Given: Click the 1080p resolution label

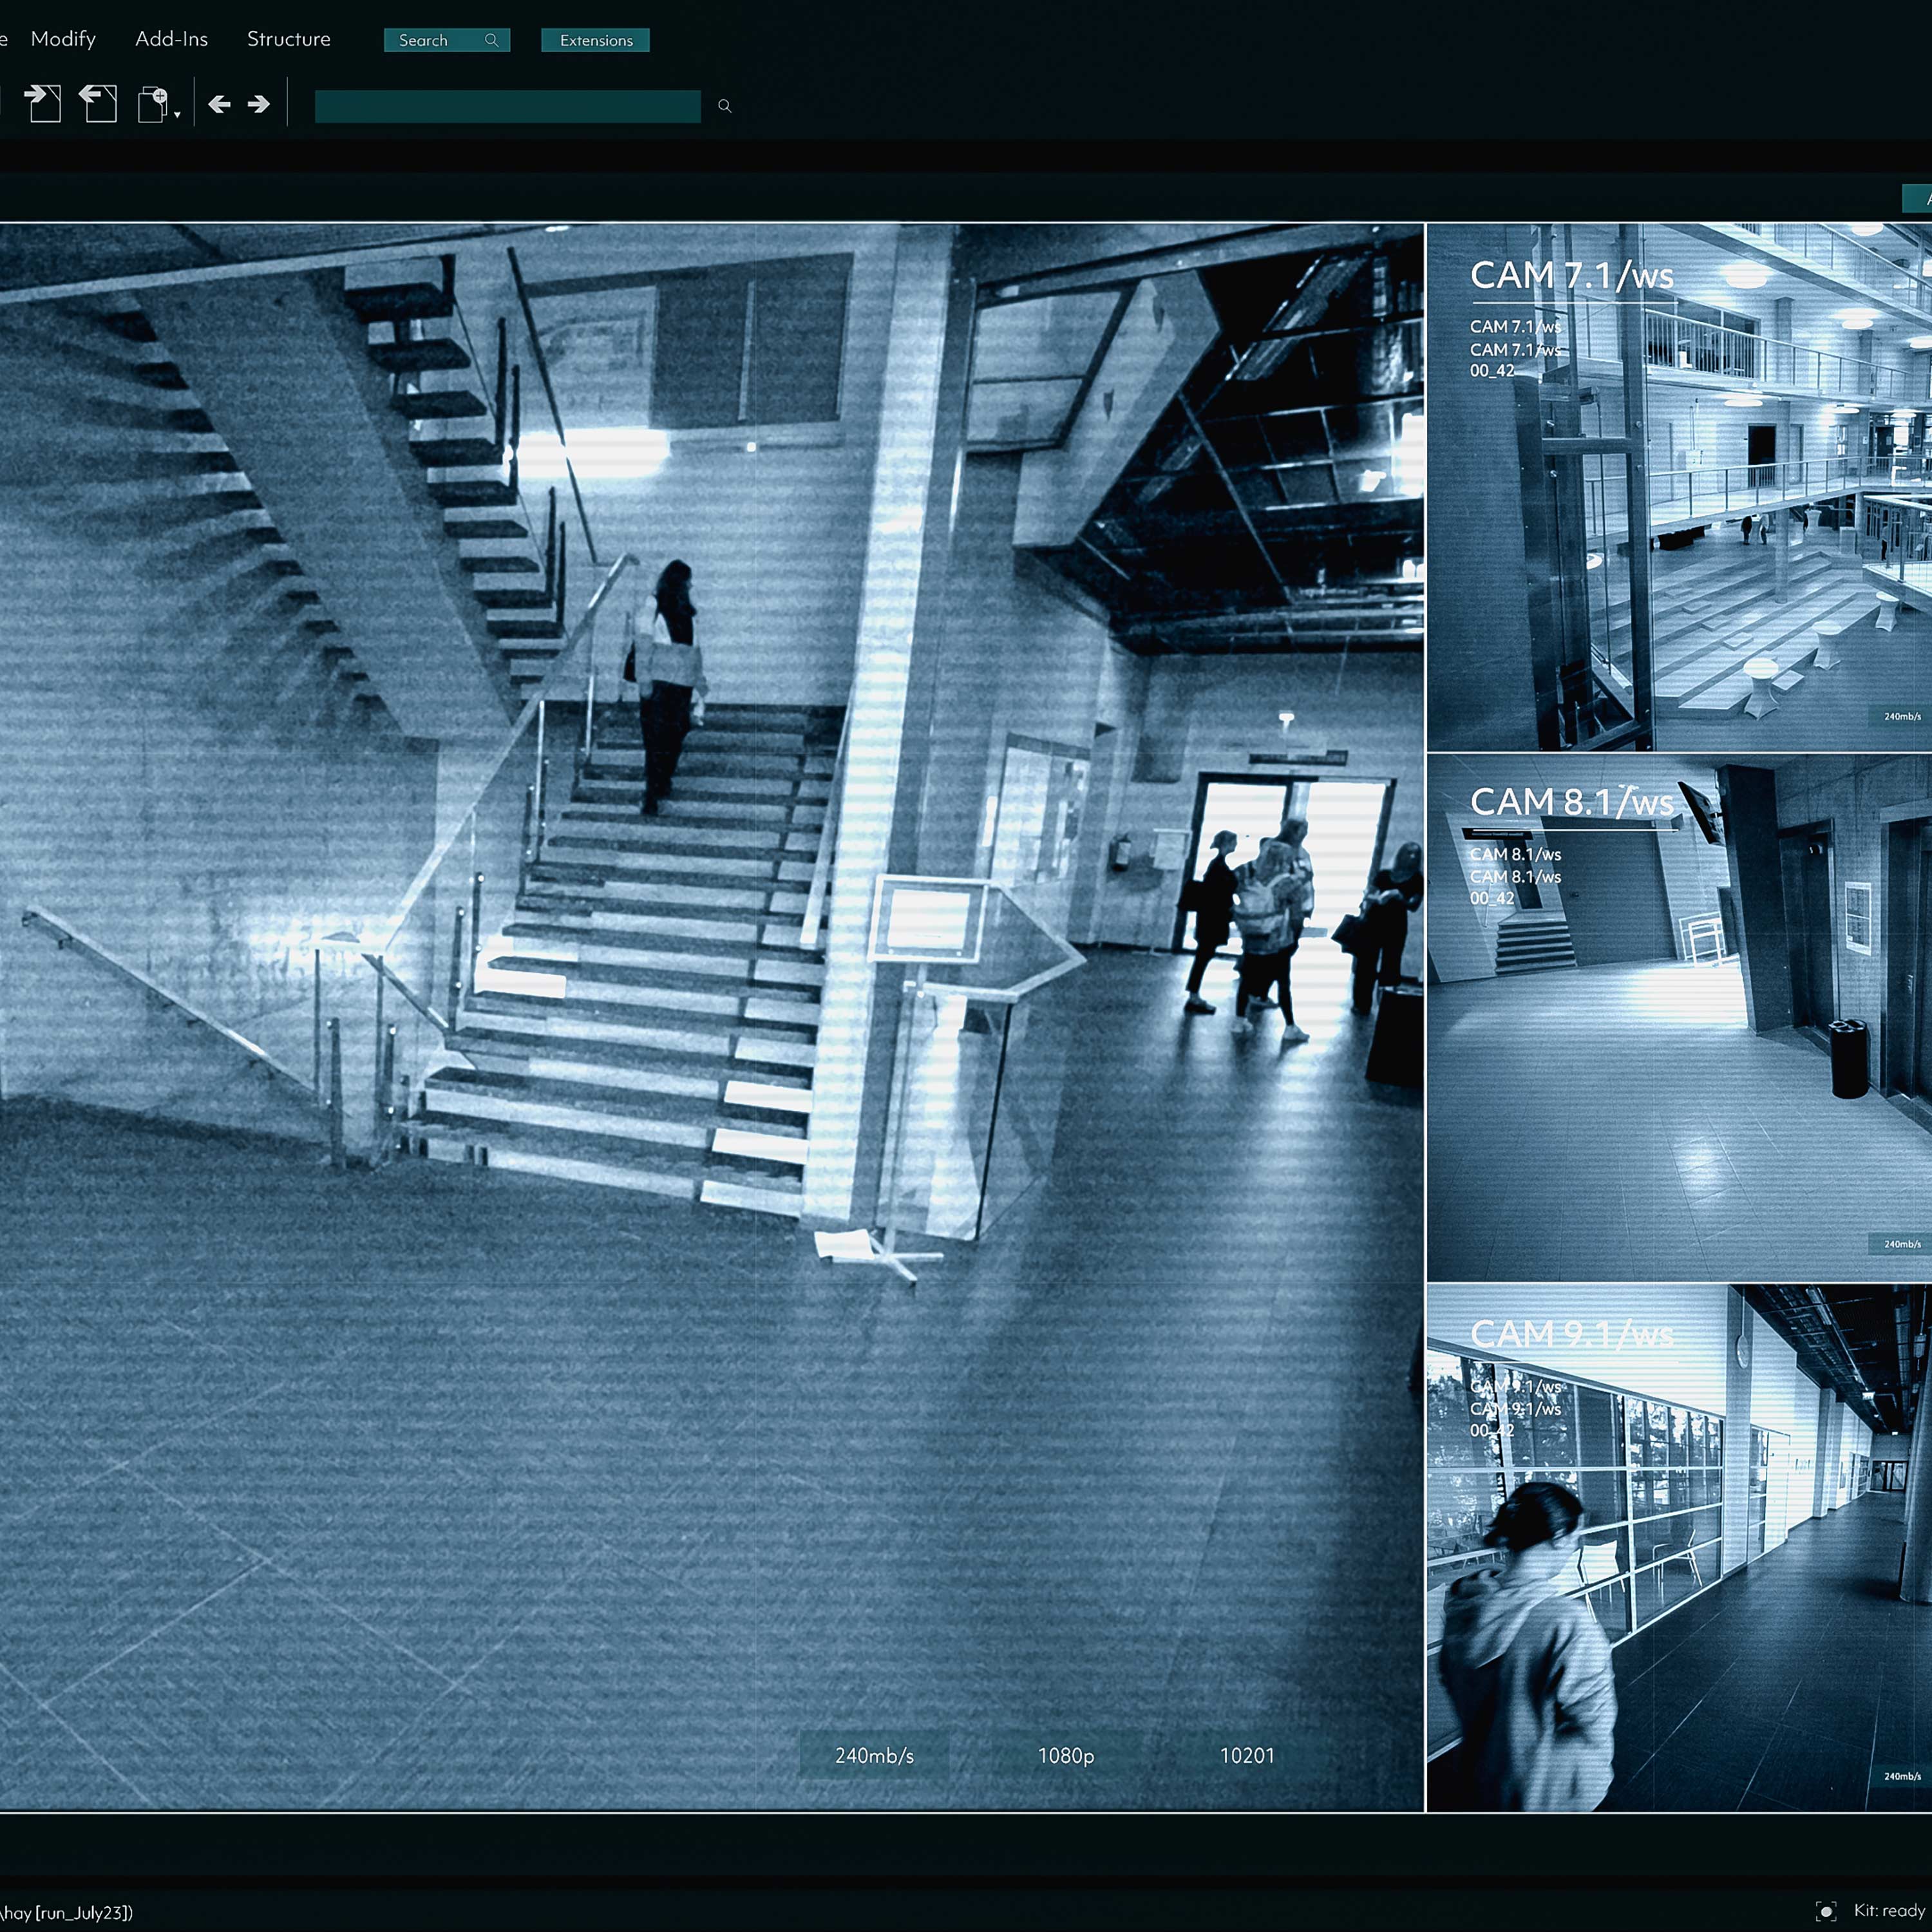Looking at the screenshot, I should [x=1065, y=1755].
